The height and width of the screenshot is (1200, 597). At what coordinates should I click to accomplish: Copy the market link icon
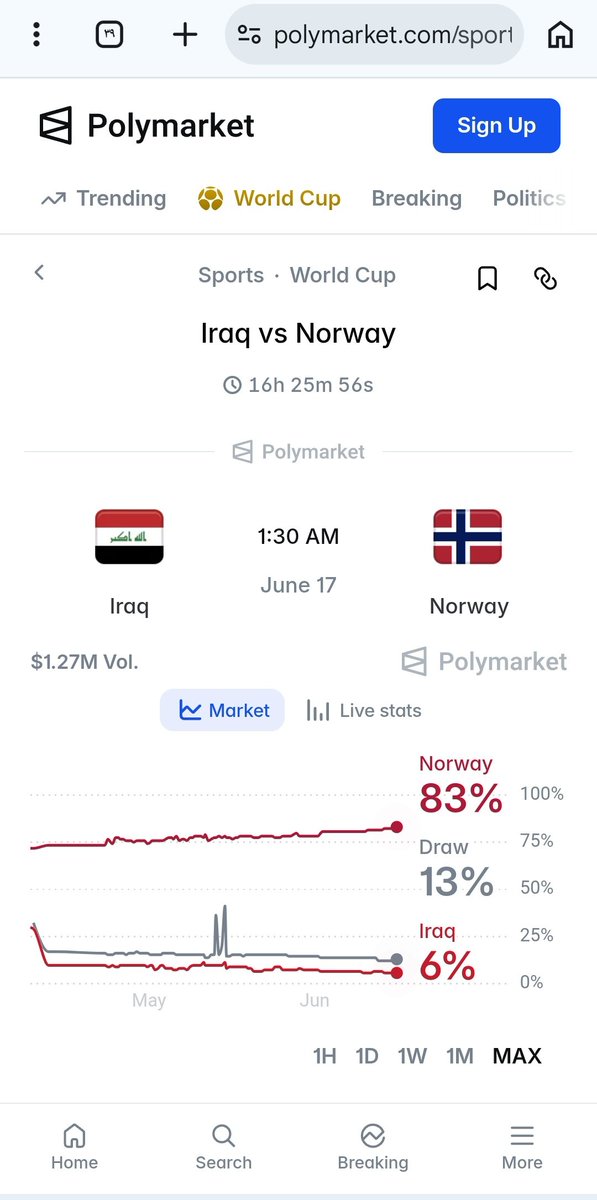point(545,278)
